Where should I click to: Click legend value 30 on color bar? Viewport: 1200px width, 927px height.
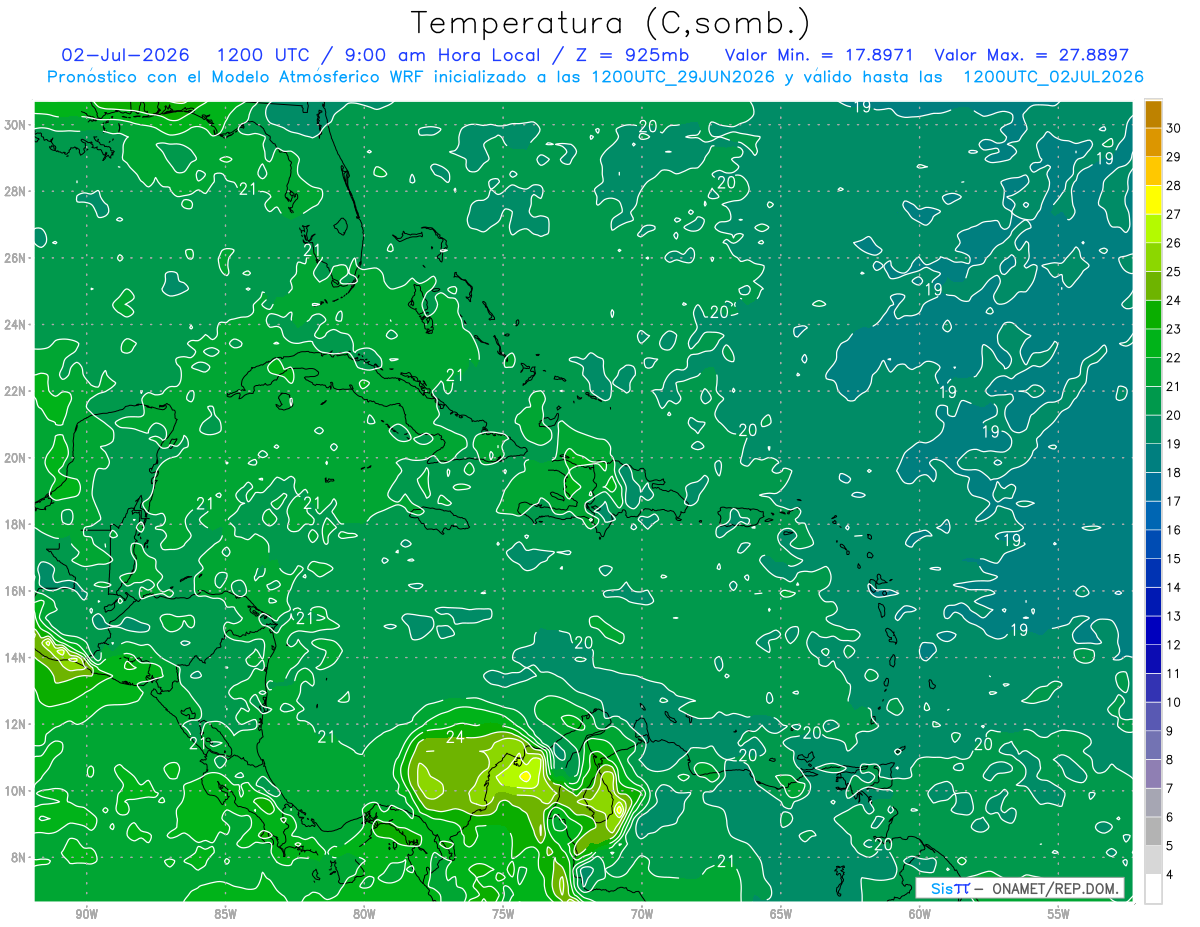pos(1174,128)
